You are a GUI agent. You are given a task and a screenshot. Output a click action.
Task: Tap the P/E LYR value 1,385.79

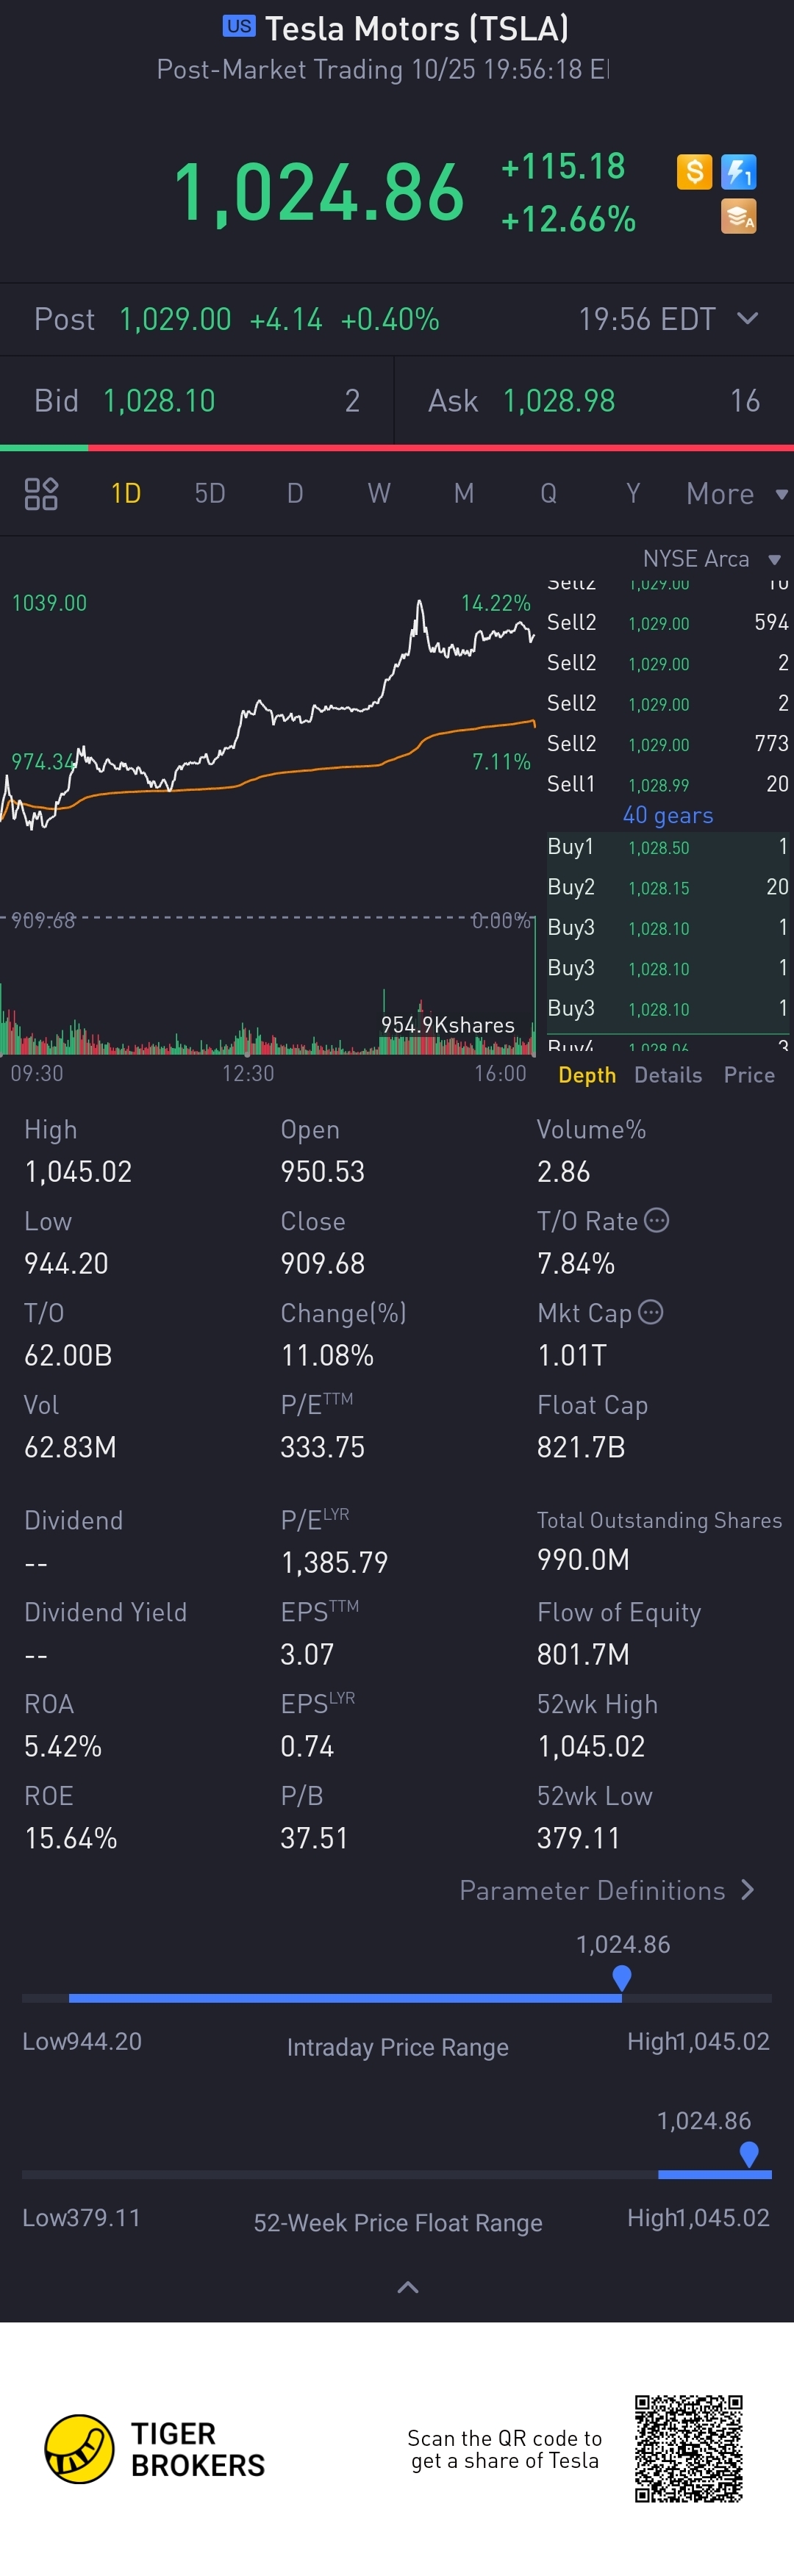pos(334,1562)
